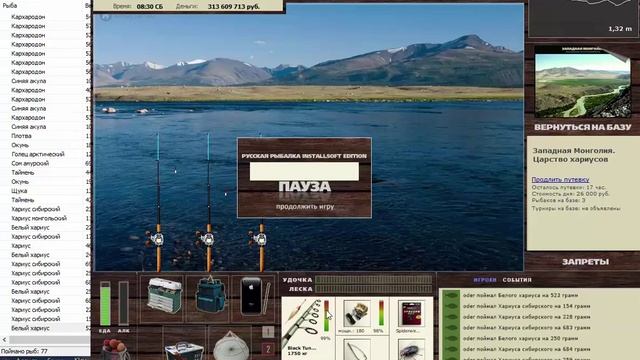Click the horizontal scrollbar in fish list
Image resolution: width=640 pixels, height=360 pixels.
[50, 340]
